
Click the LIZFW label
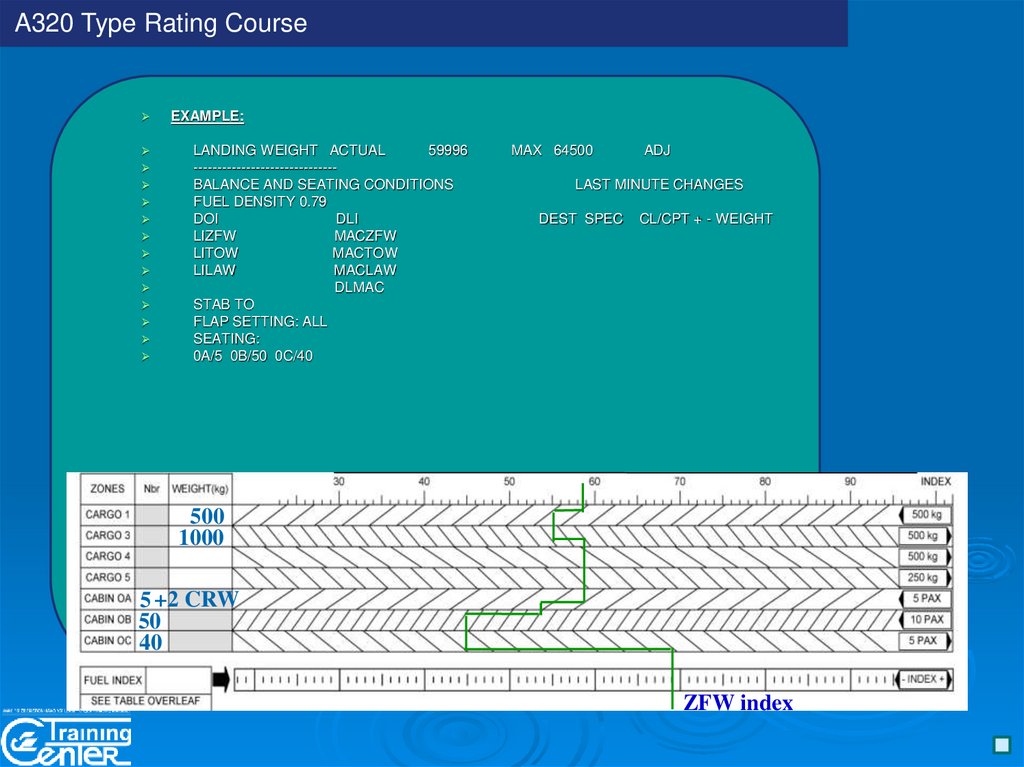[x=214, y=236]
